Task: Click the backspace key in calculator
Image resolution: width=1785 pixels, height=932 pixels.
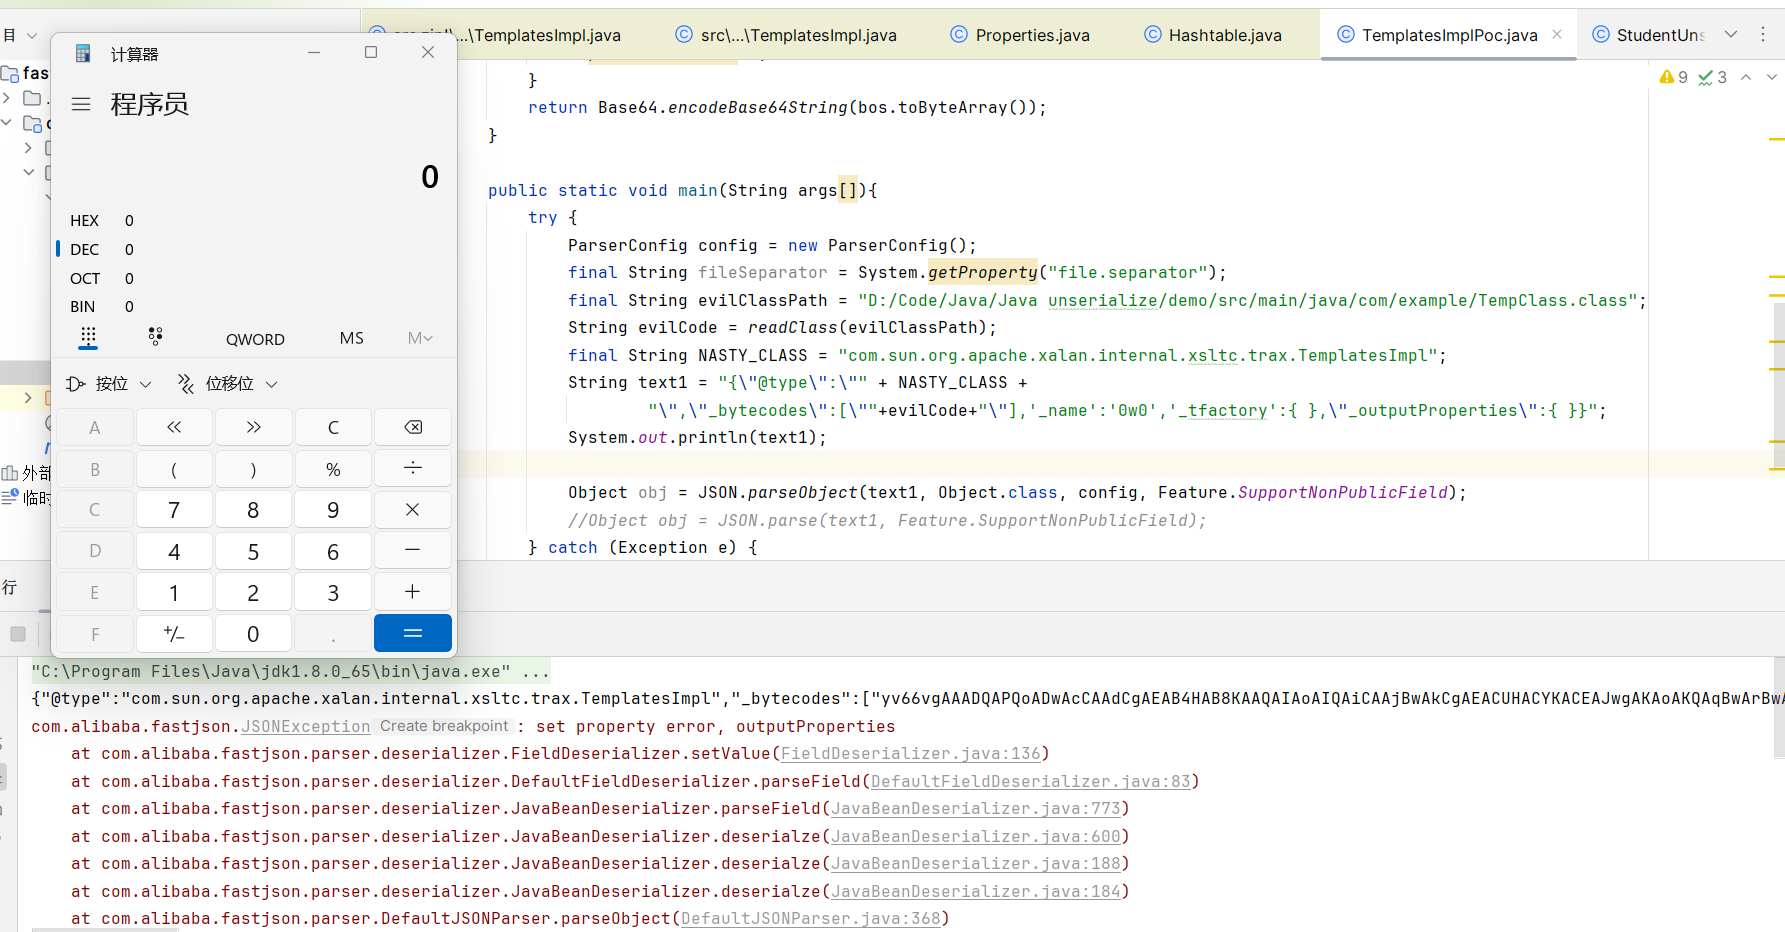Action: [412, 427]
